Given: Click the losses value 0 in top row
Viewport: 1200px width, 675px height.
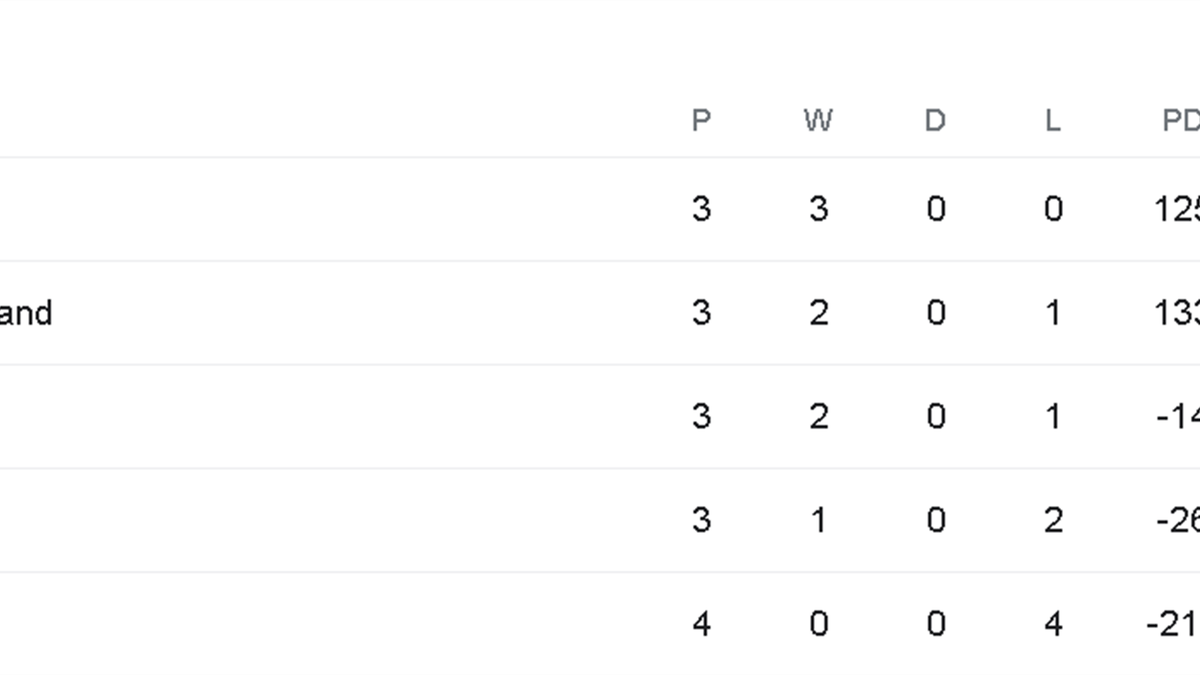Looking at the screenshot, I should coord(1052,209).
